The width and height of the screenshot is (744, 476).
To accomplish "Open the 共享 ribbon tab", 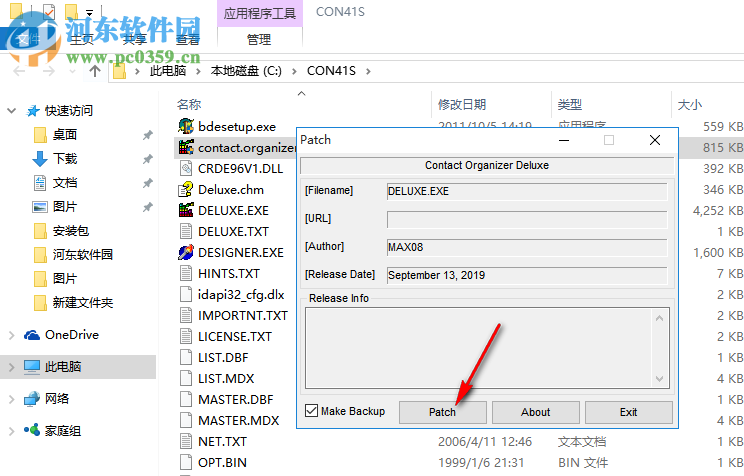I will click(x=135, y=39).
